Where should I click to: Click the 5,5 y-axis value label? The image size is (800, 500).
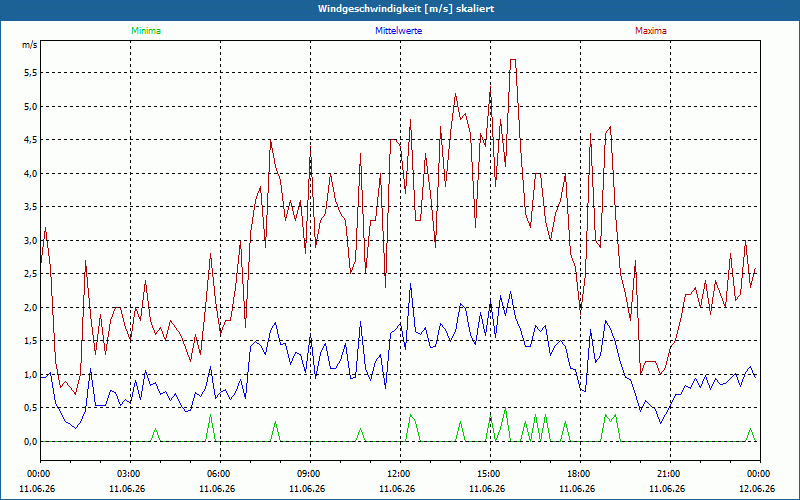pos(31,73)
